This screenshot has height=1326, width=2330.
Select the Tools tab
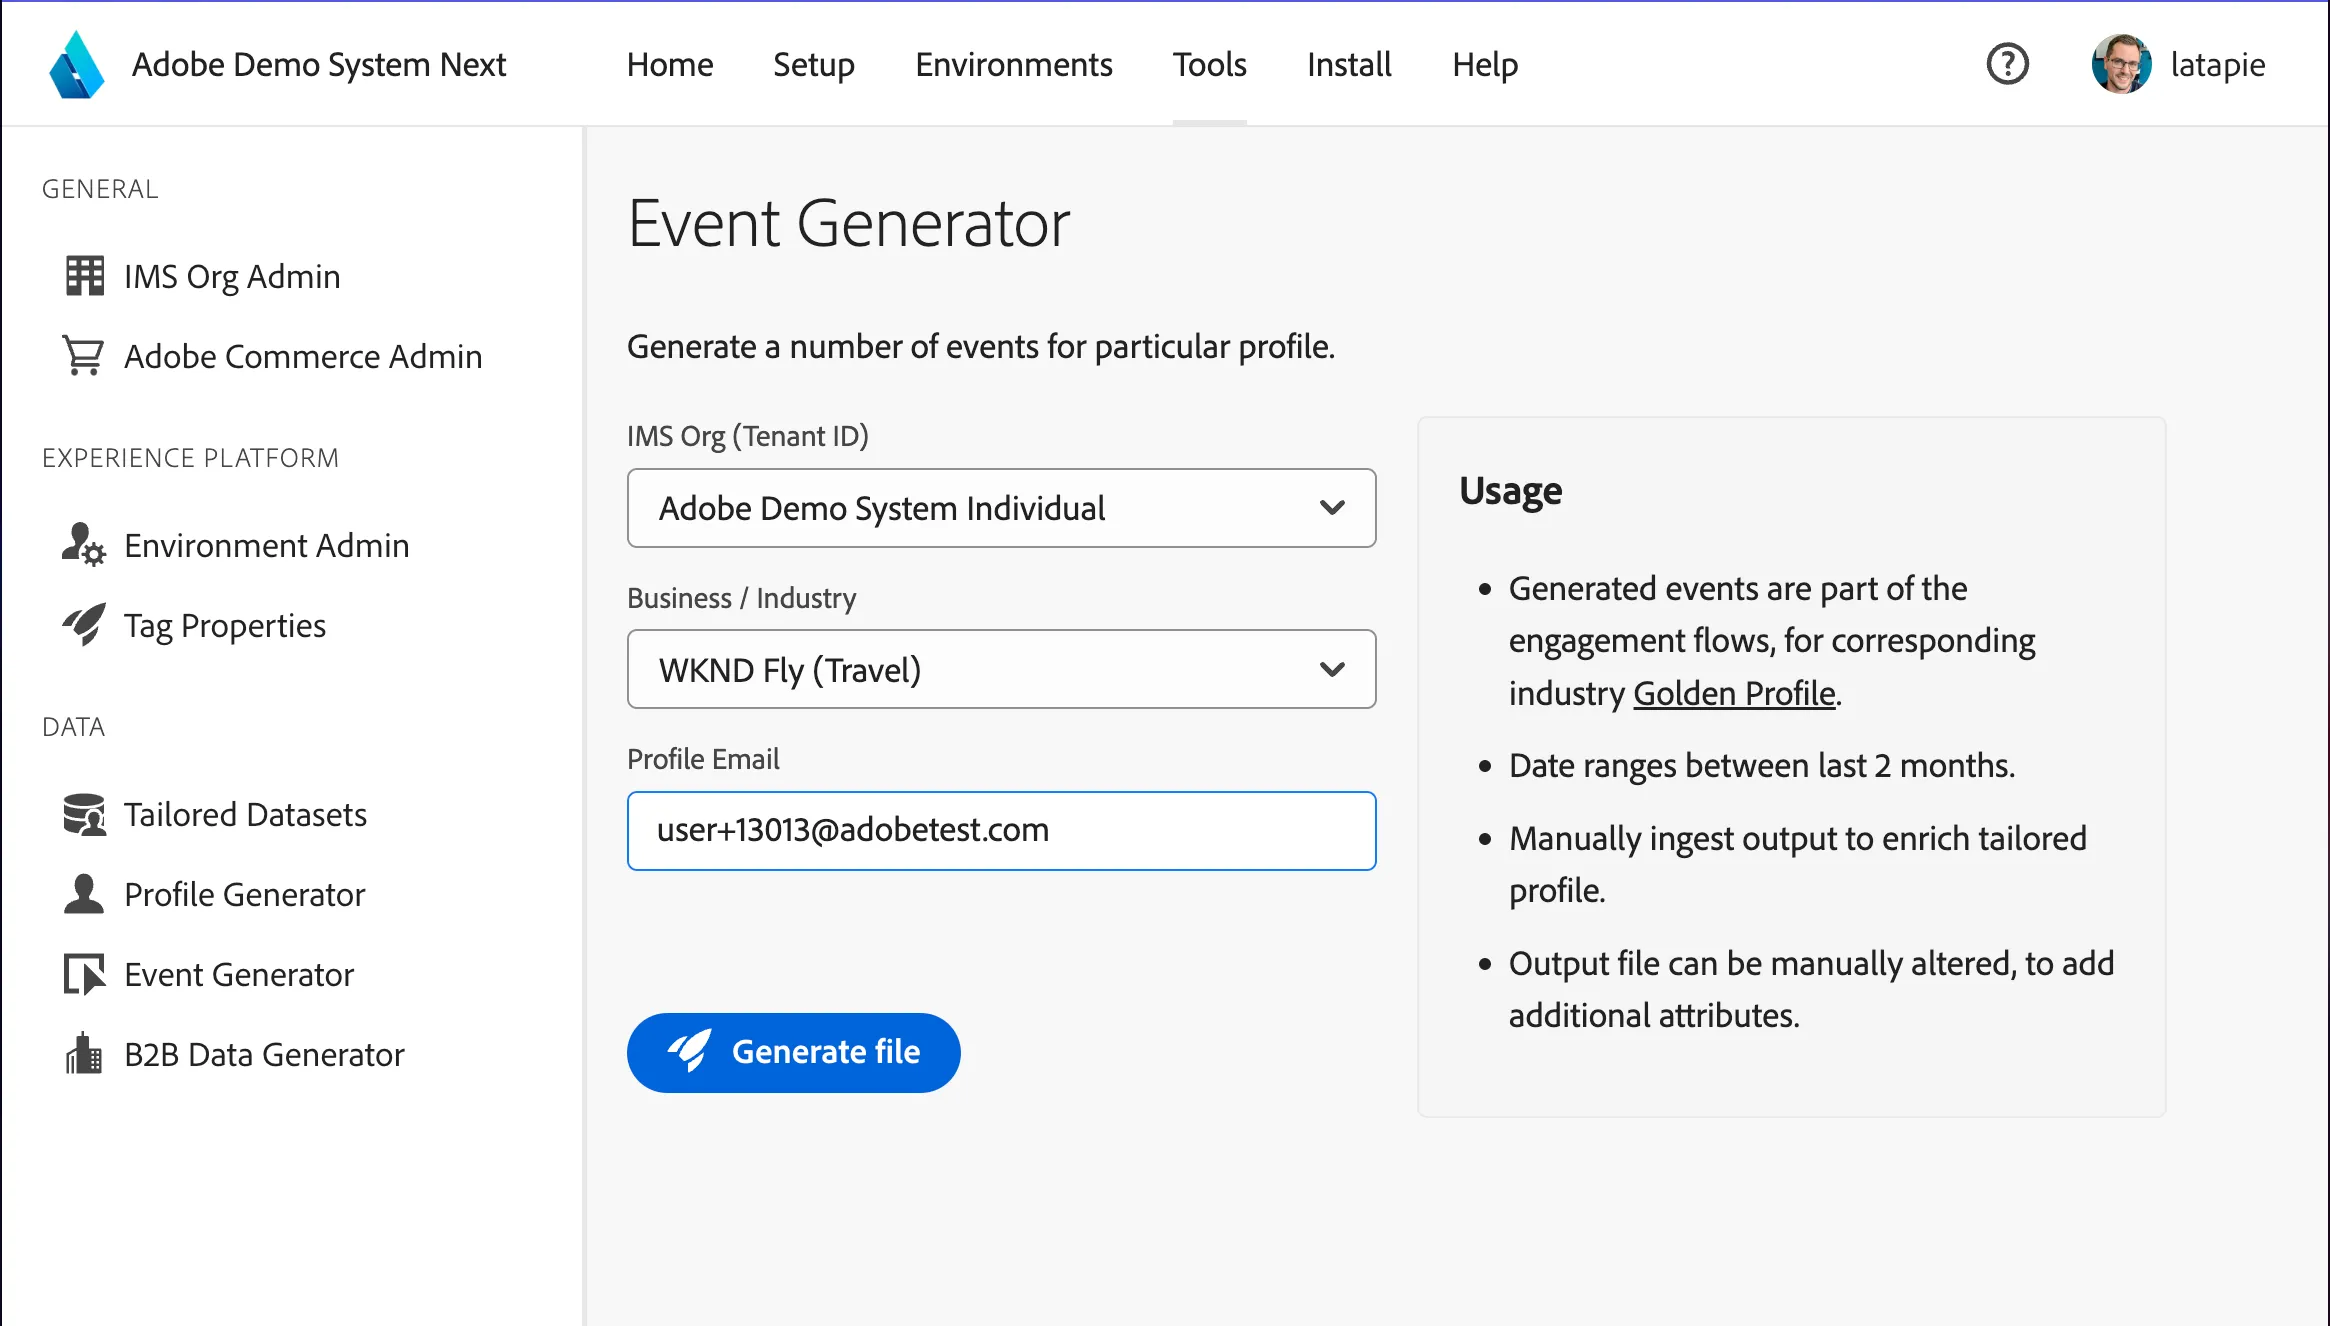pos(1210,65)
